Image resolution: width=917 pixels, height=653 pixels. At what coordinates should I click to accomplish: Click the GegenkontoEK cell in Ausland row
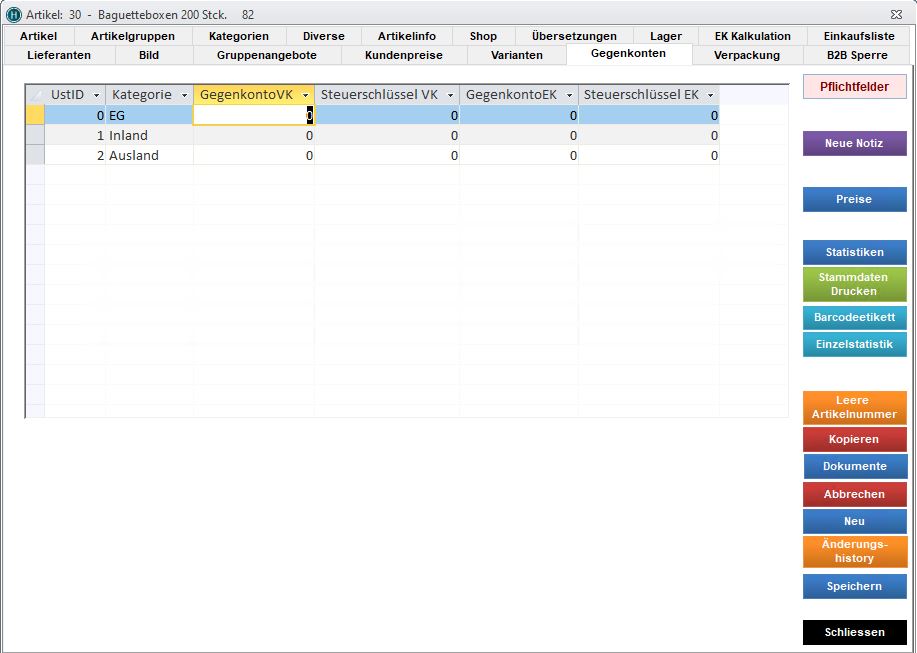(x=519, y=155)
